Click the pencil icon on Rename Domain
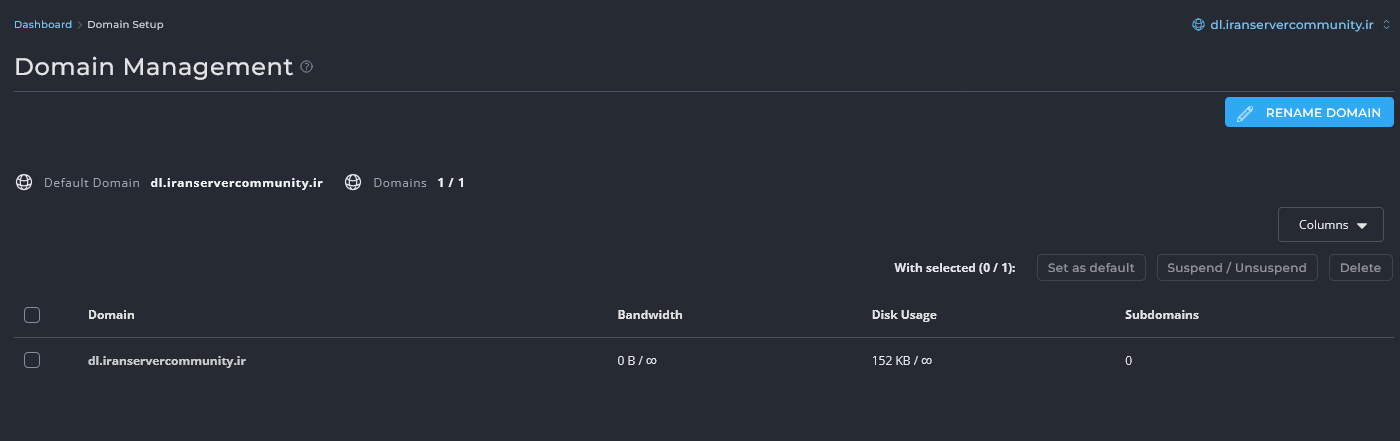Screen dimensions: 1400x441 [x=1245, y=113]
